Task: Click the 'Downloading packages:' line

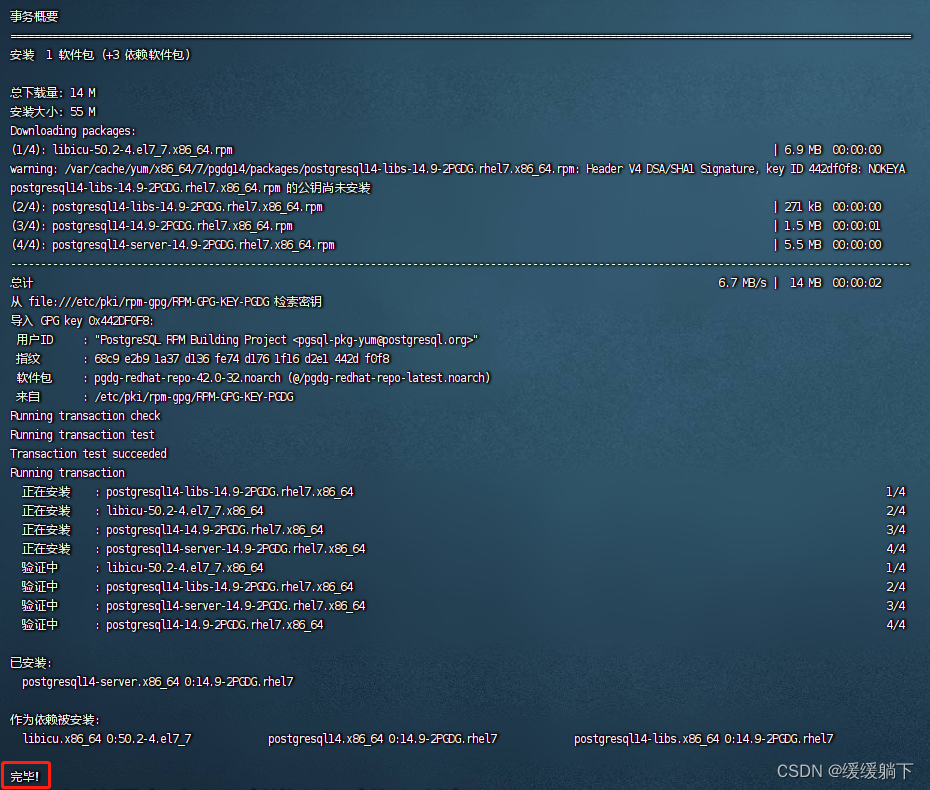Action: pyautogui.click(x=73, y=131)
